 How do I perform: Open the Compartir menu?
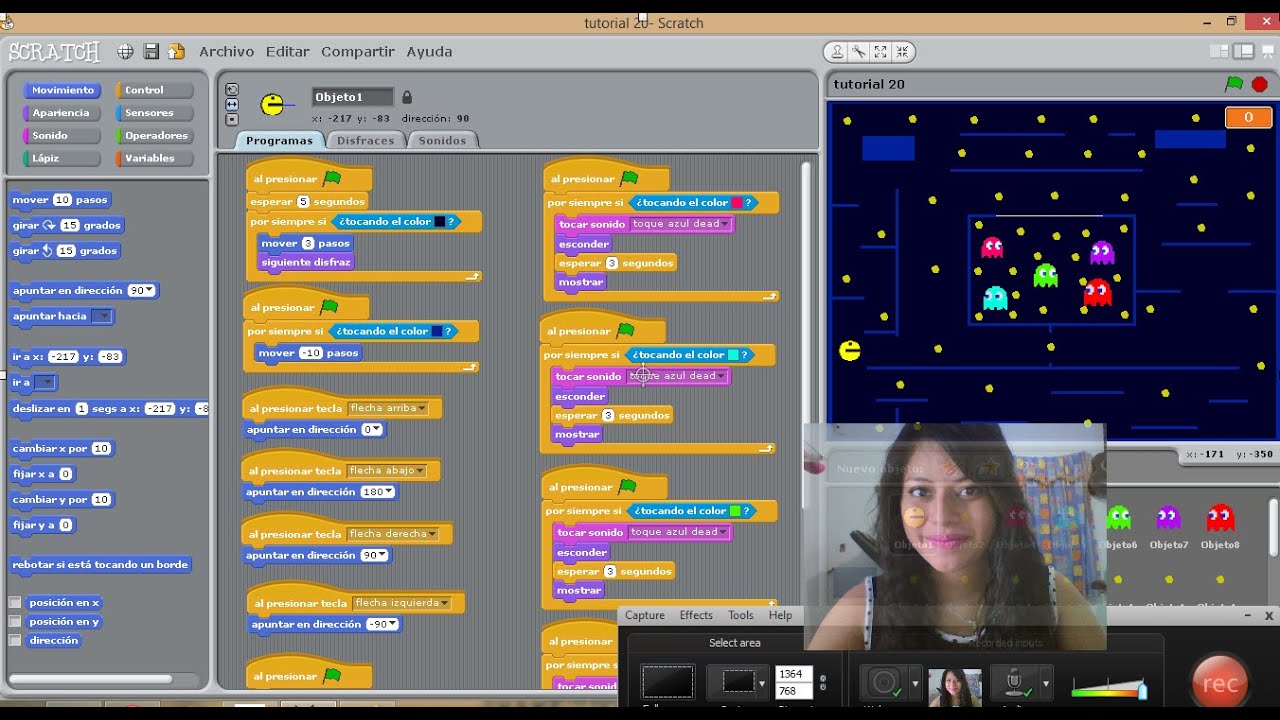pyautogui.click(x=358, y=52)
